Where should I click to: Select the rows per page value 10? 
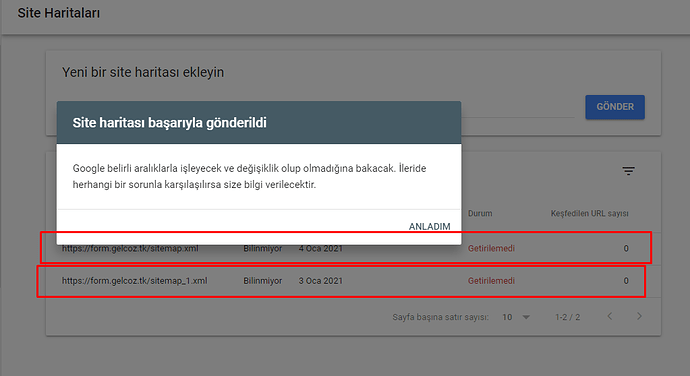507,317
